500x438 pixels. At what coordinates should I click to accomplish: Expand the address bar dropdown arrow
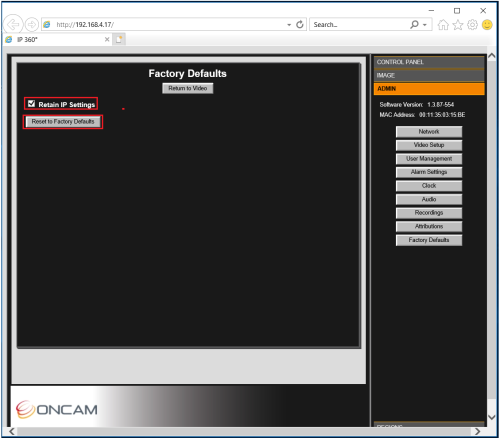click(x=289, y=25)
